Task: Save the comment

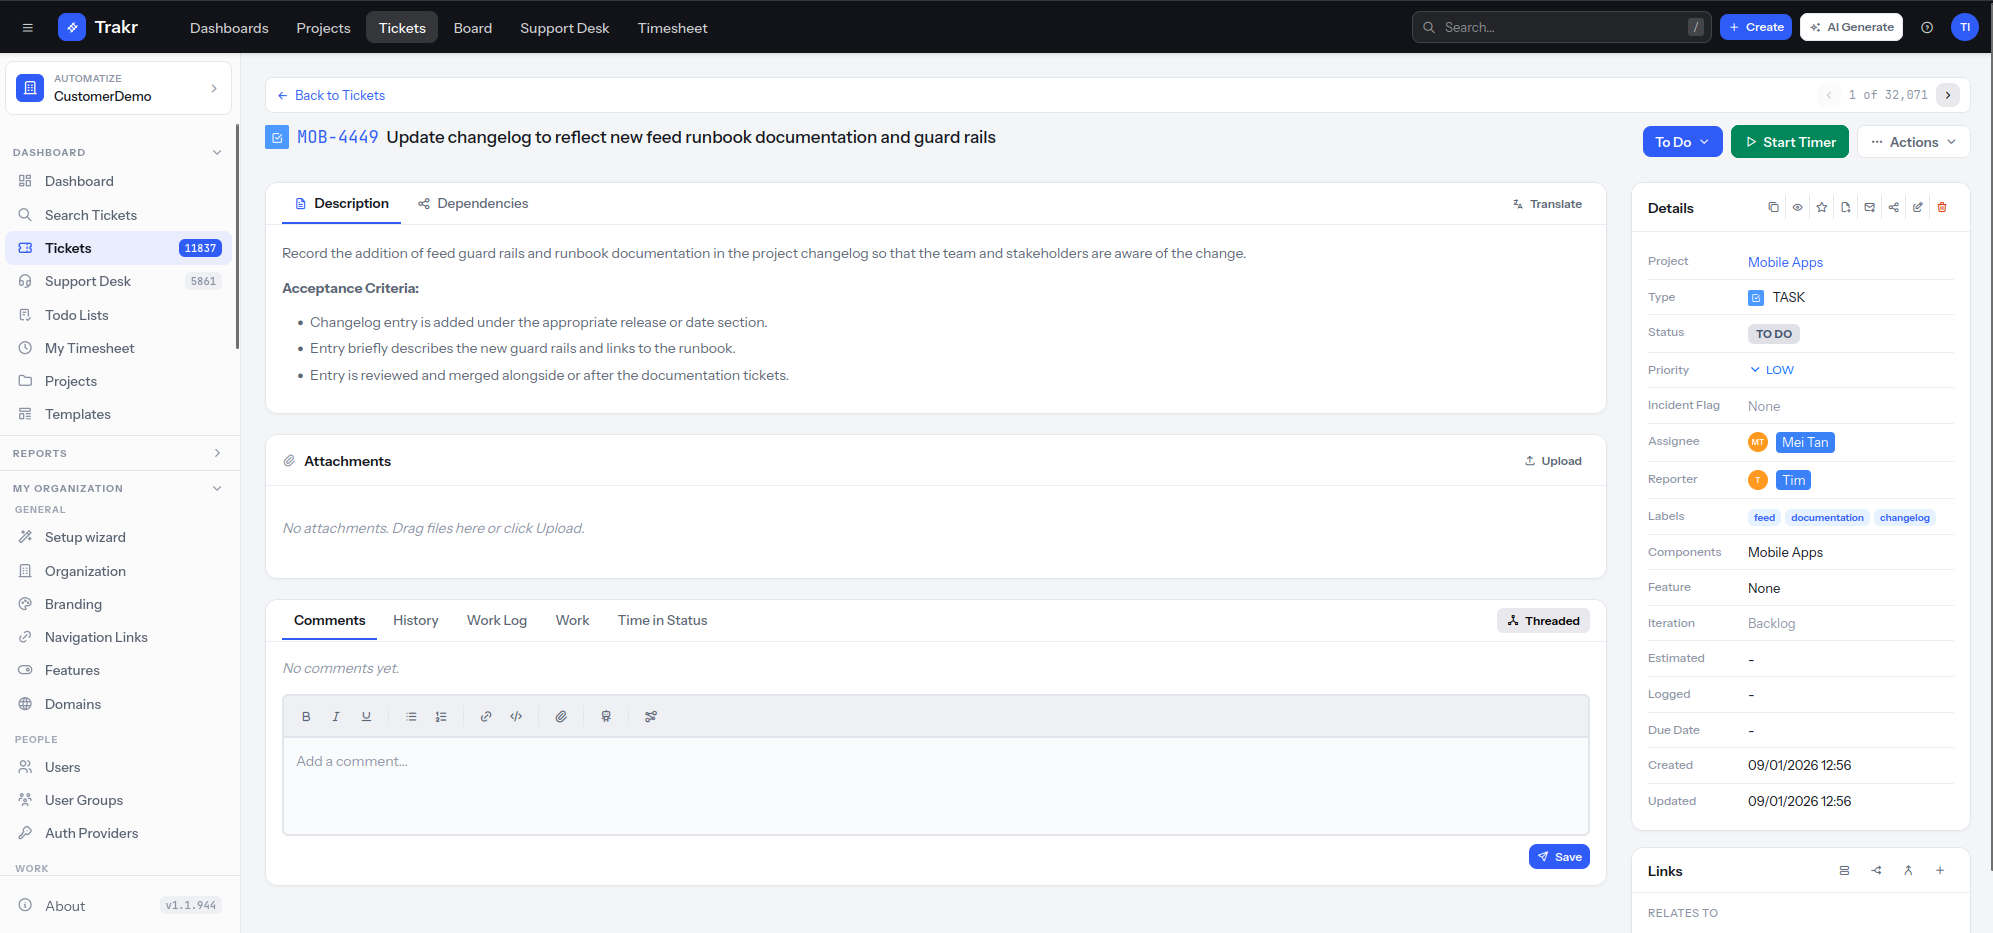Action: 1559,856
